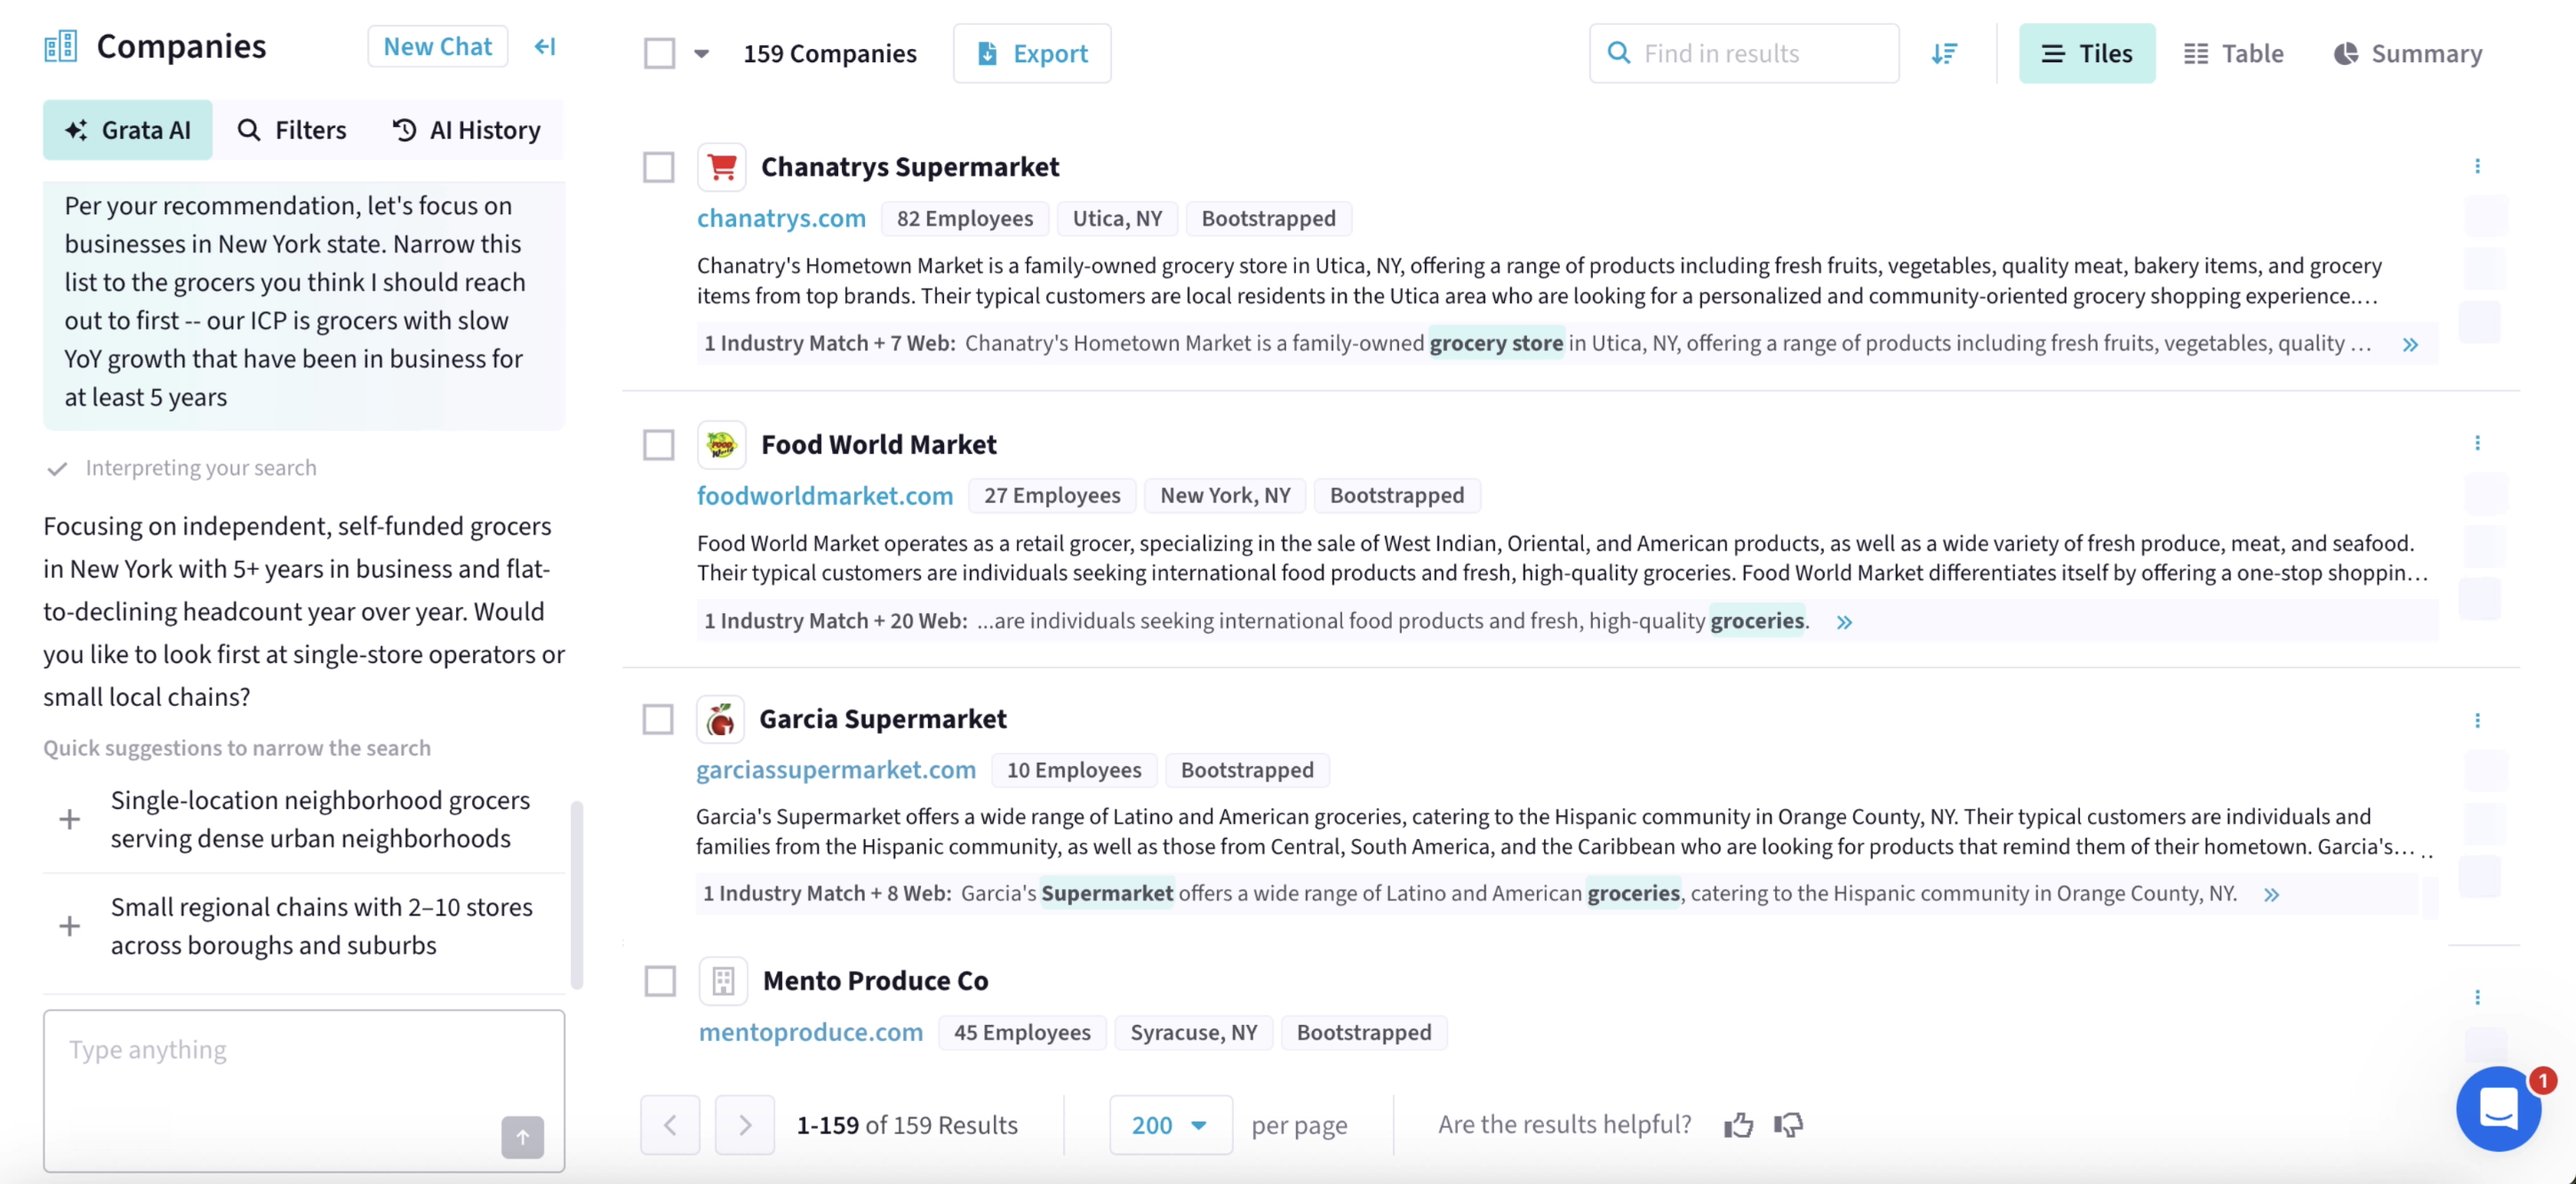This screenshot has width=2576, height=1184.
Task: Switch to the Table view tab
Action: [2234, 53]
